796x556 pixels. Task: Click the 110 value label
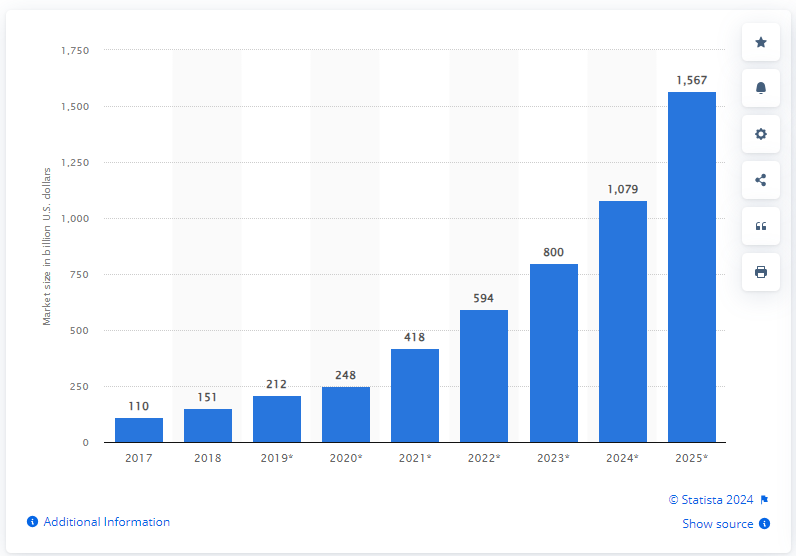139,406
